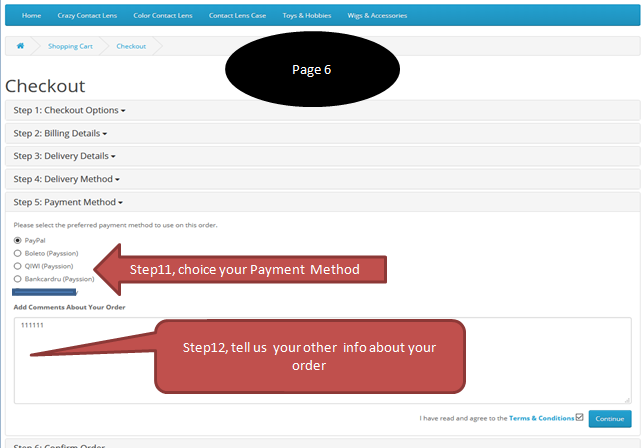Image resolution: width=642 pixels, height=448 pixels.
Task: Select PayPal payment method
Action: [x=17, y=241]
